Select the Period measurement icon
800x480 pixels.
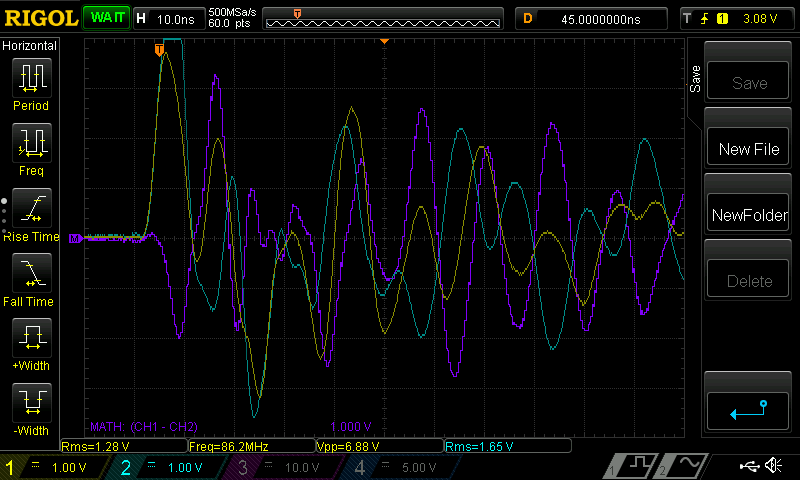pyautogui.click(x=32, y=78)
